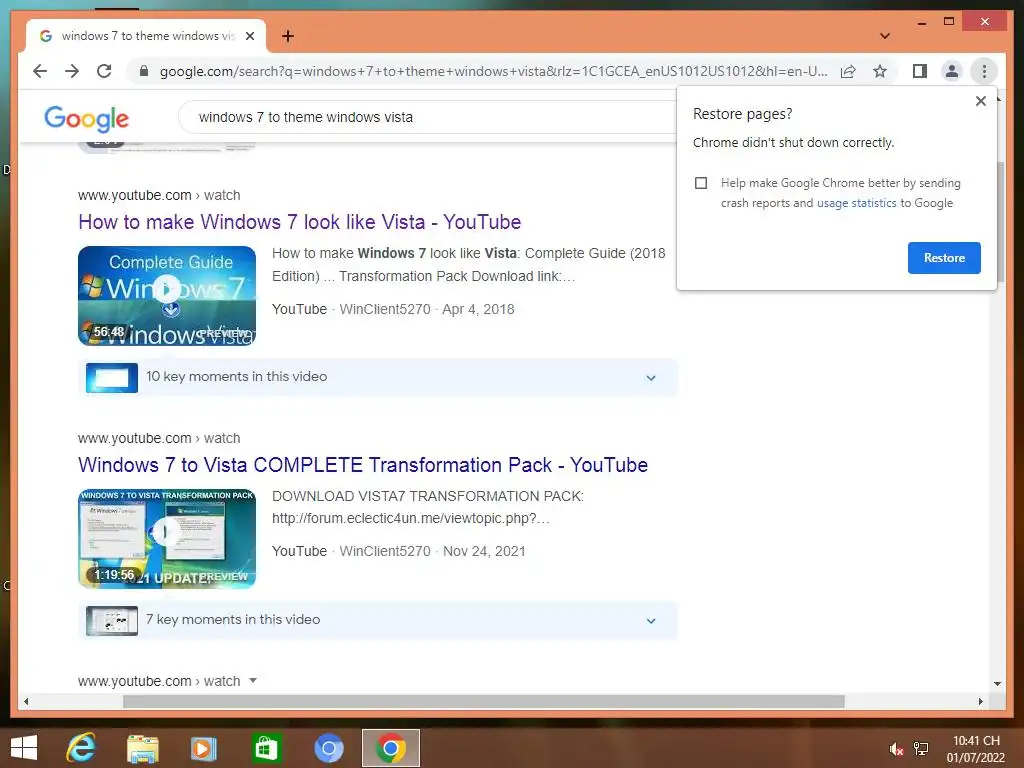Open the Windows Store taskbar icon
Image resolution: width=1024 pixels, height=768 pixels.
pyautogui.click(x=265, y=748)
